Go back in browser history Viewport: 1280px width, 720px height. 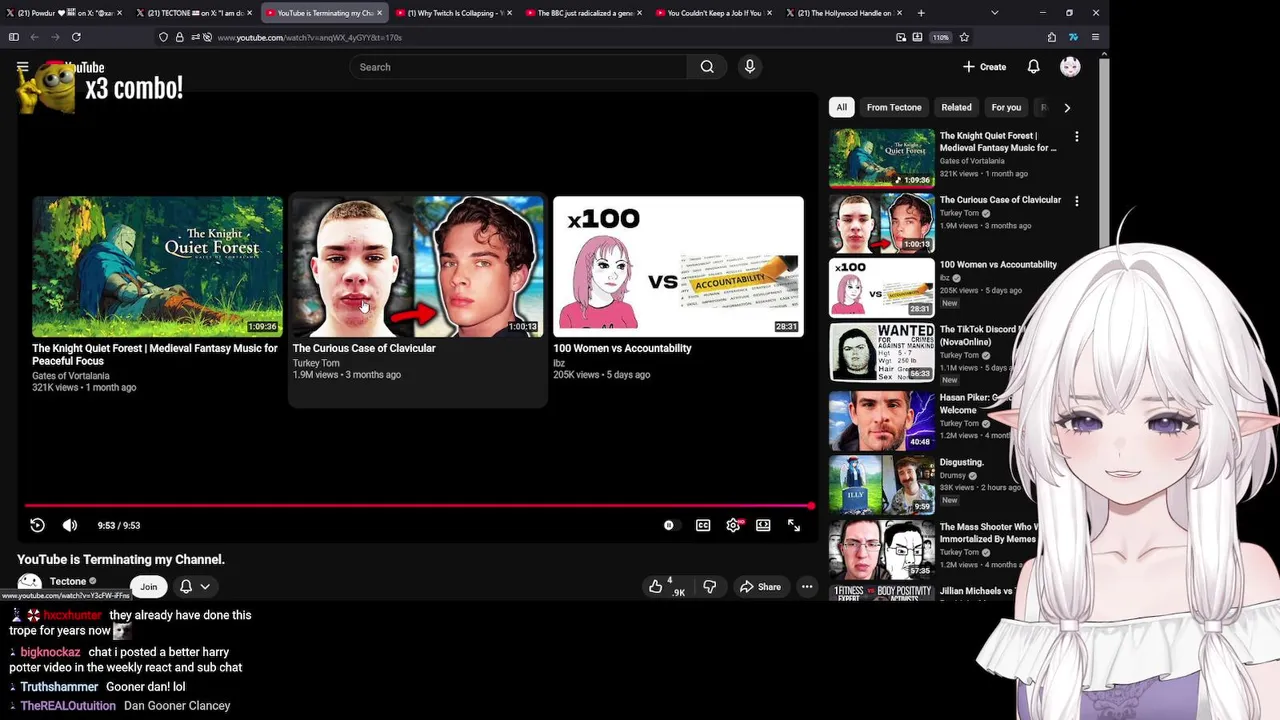(x=34, y=37)
